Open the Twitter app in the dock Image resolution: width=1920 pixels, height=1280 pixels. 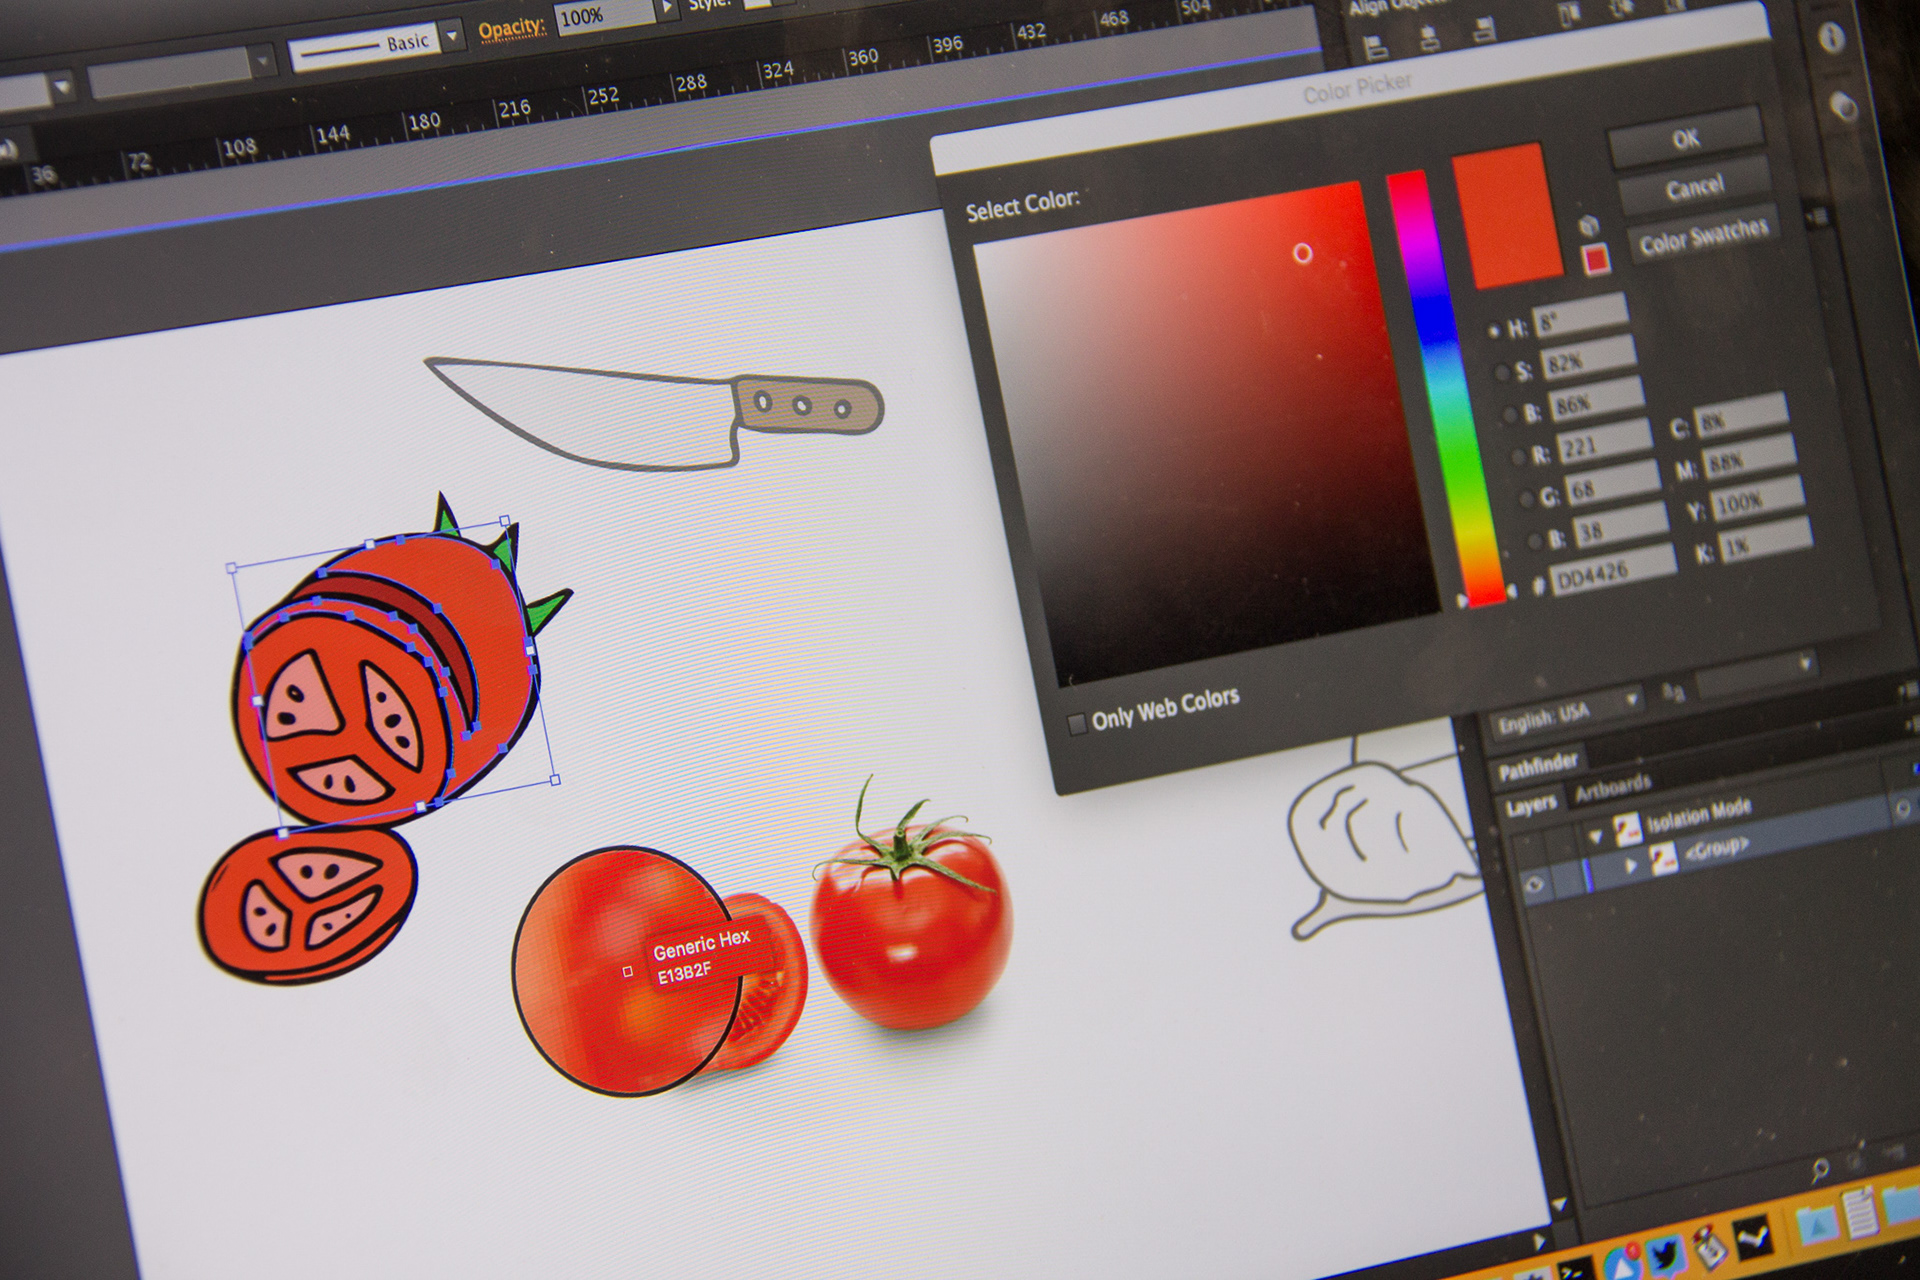coord(1665,1255)
